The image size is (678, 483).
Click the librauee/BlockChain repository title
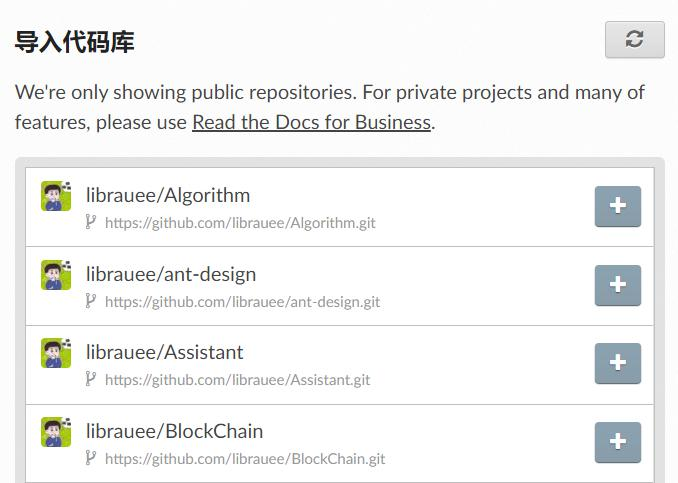(175, 431)
